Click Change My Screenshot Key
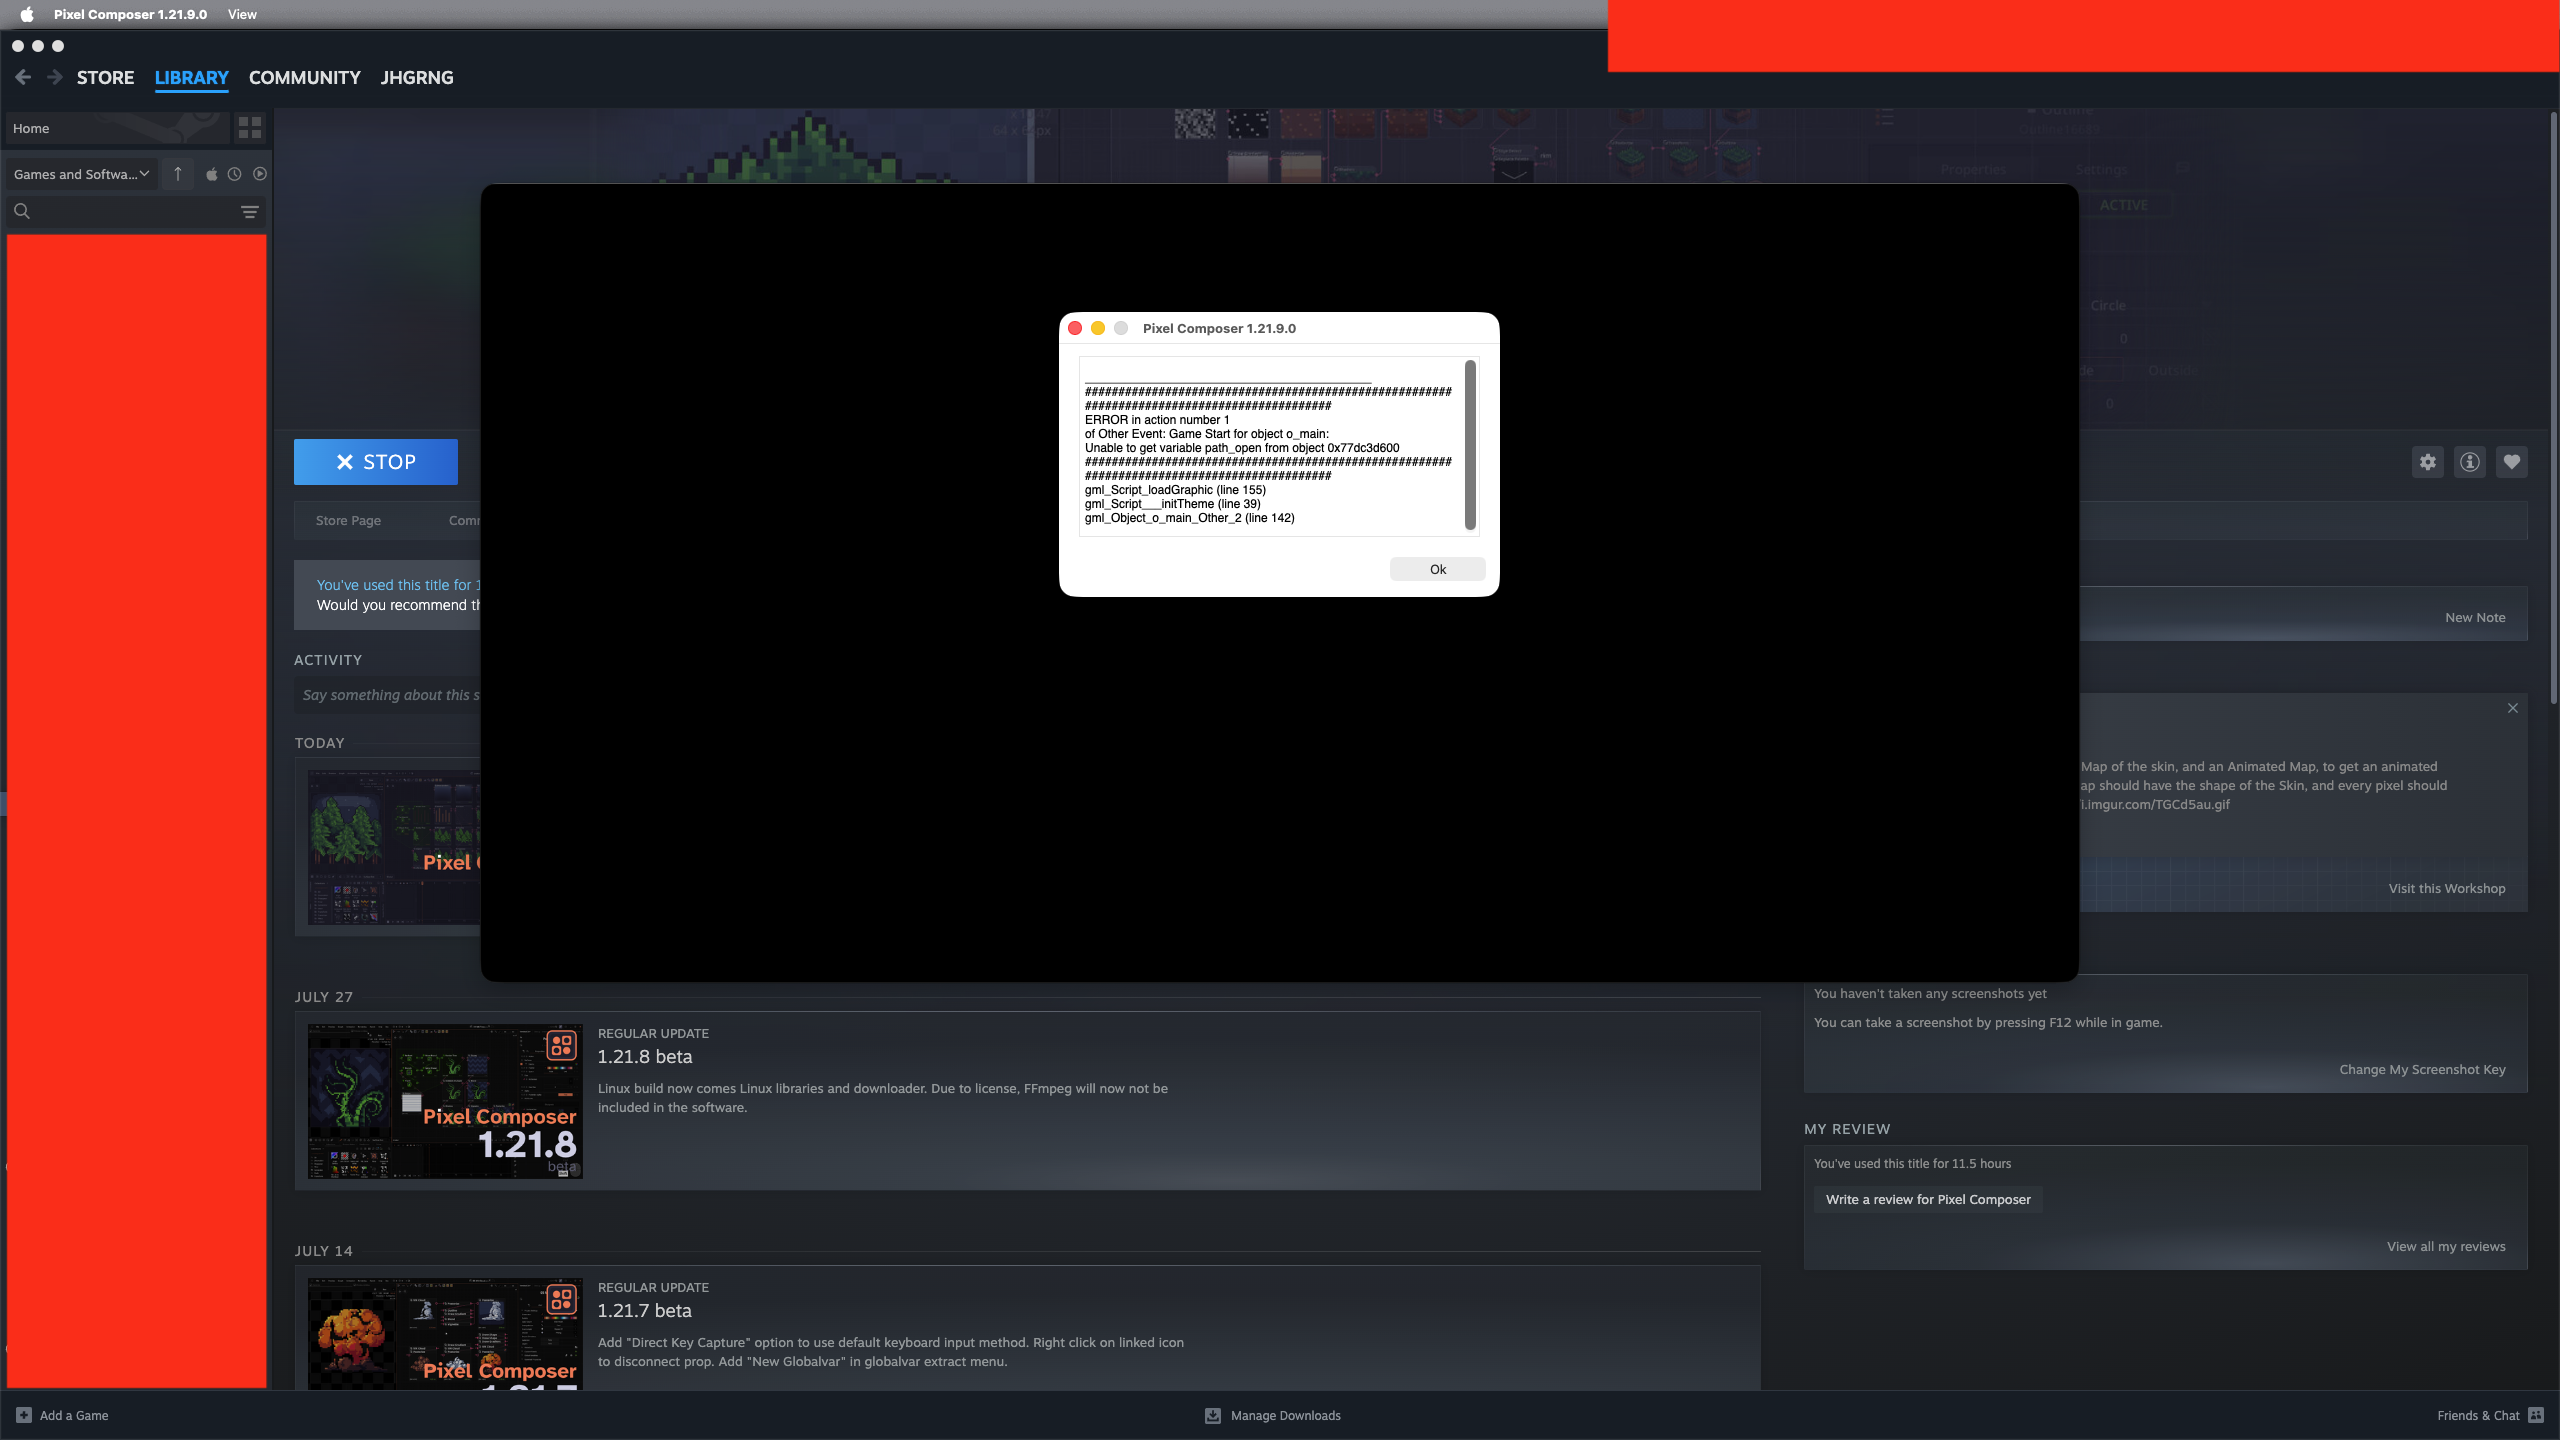The height and width of the screenshot is (1440, 2560). click(x=2422, y=1069)
